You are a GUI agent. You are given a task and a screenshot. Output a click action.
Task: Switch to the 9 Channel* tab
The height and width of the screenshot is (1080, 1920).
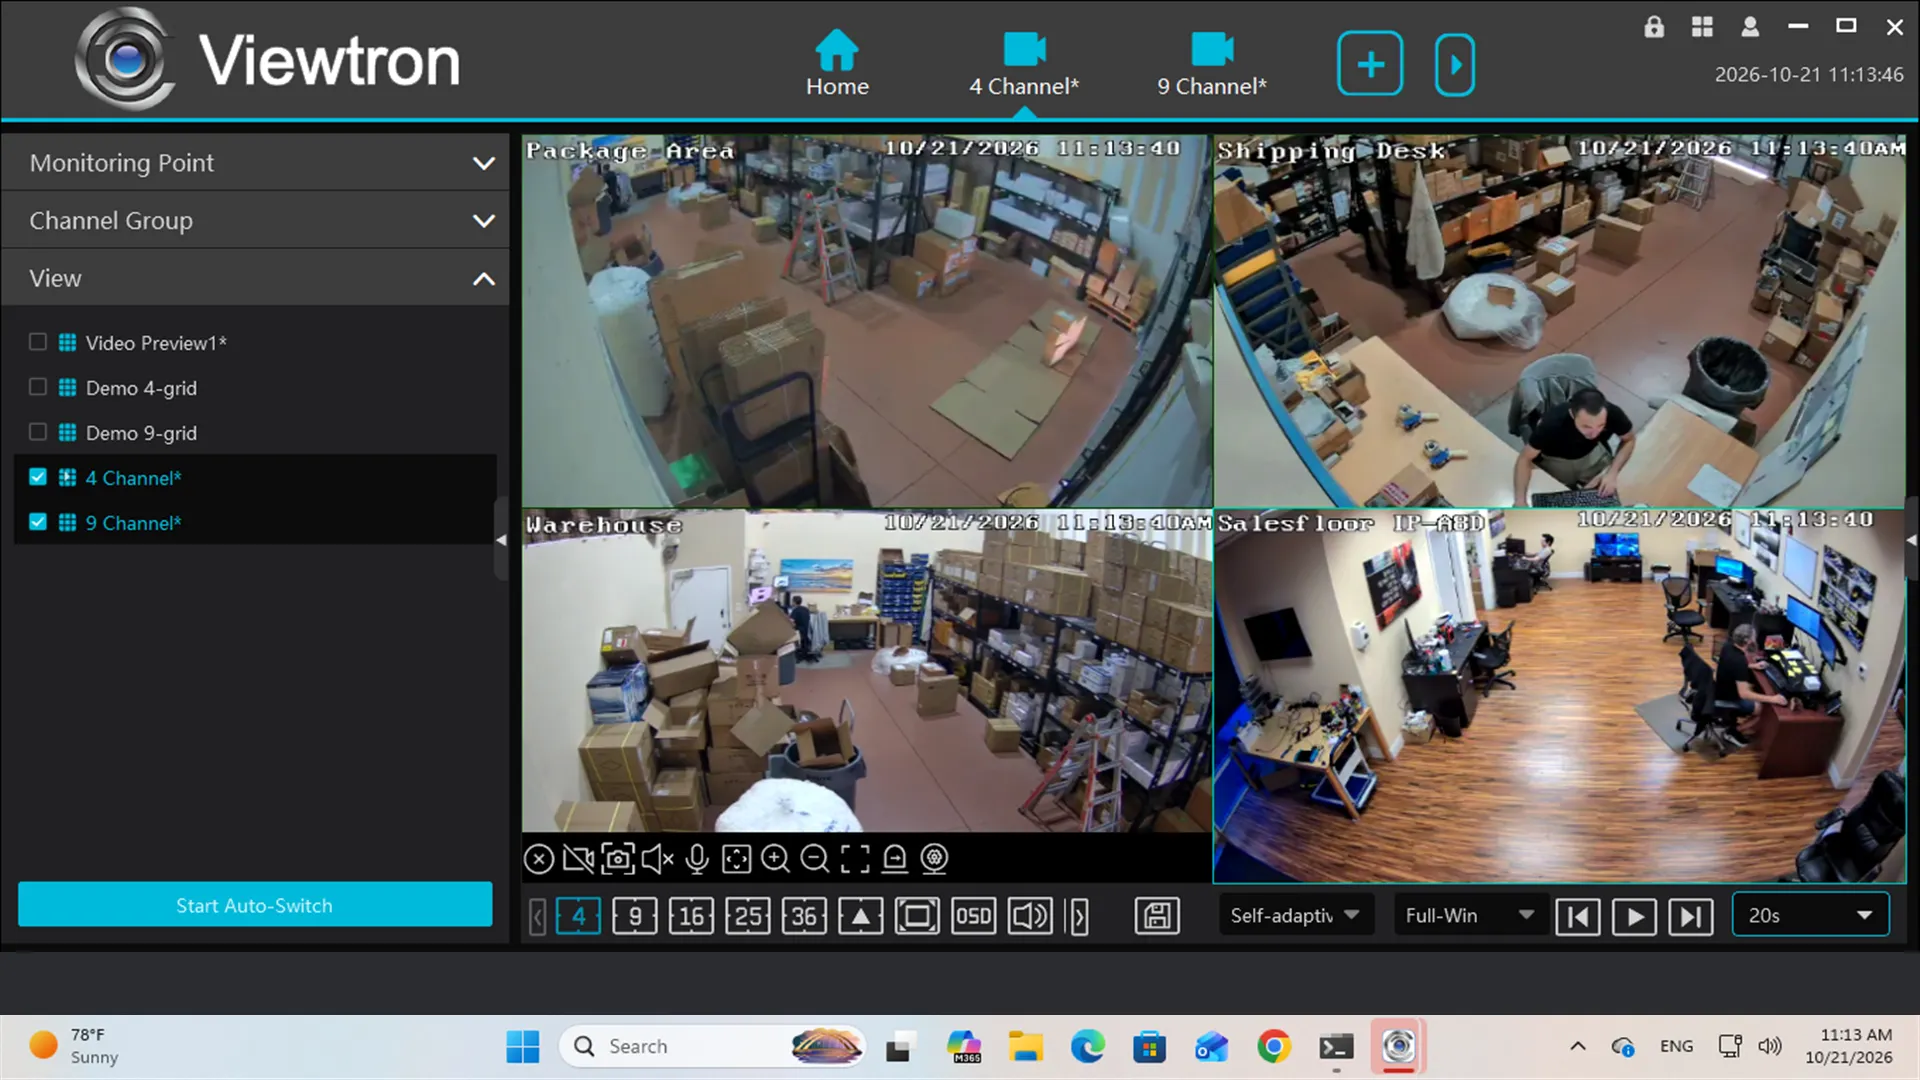1212,64
